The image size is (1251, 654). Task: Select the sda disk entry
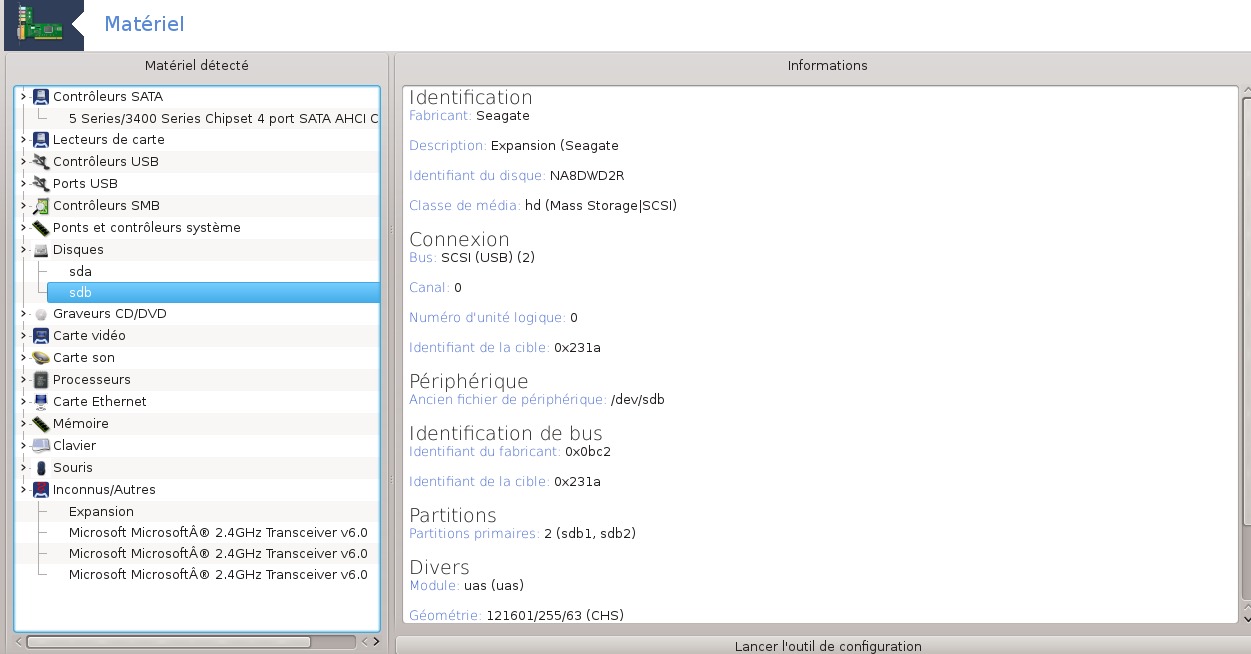point(80,272)
